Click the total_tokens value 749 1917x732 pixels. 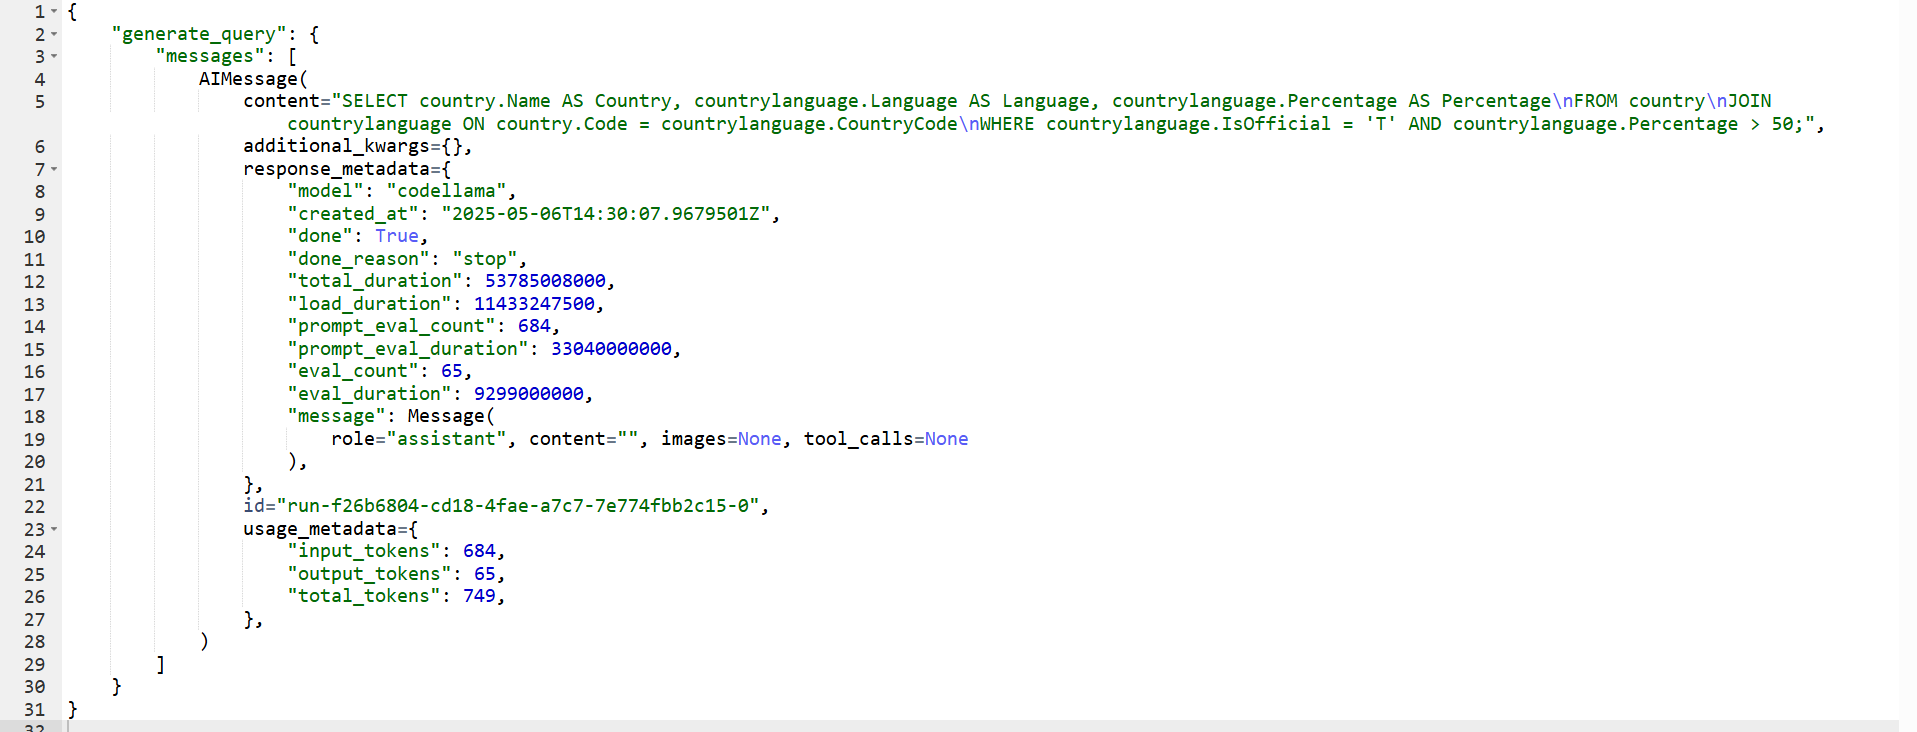tap(479, 596)
